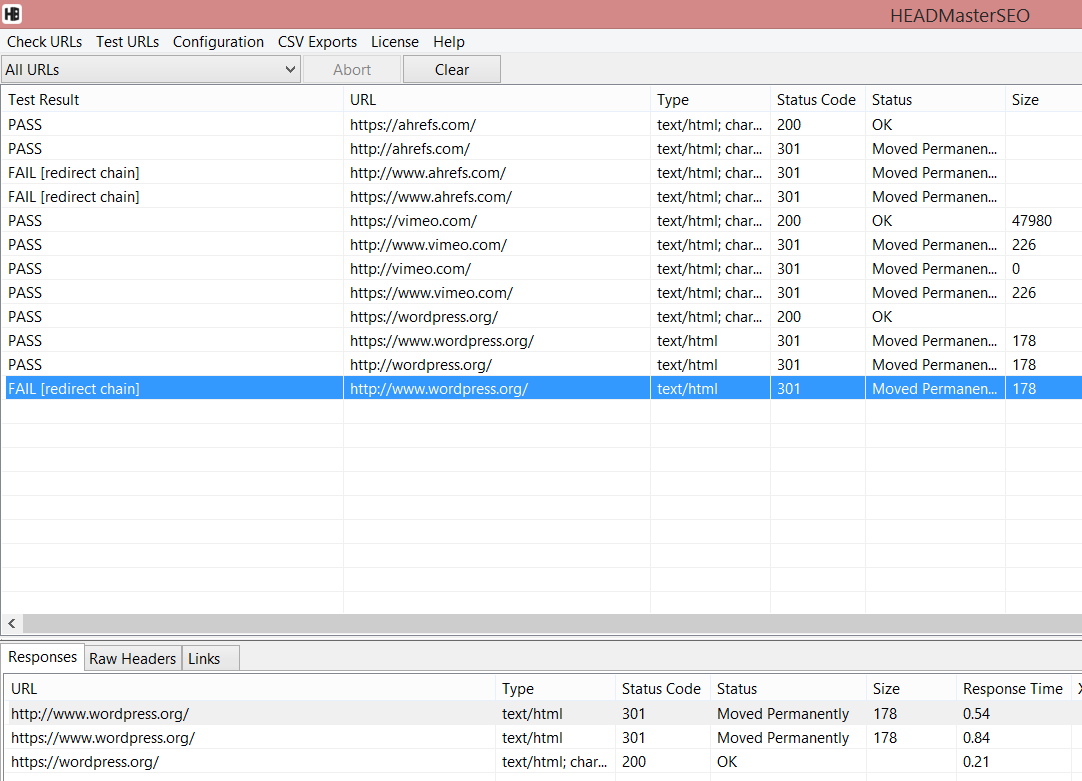Sort by Size header in results grid
The image size is (1082, 781).
point(1043,100)
